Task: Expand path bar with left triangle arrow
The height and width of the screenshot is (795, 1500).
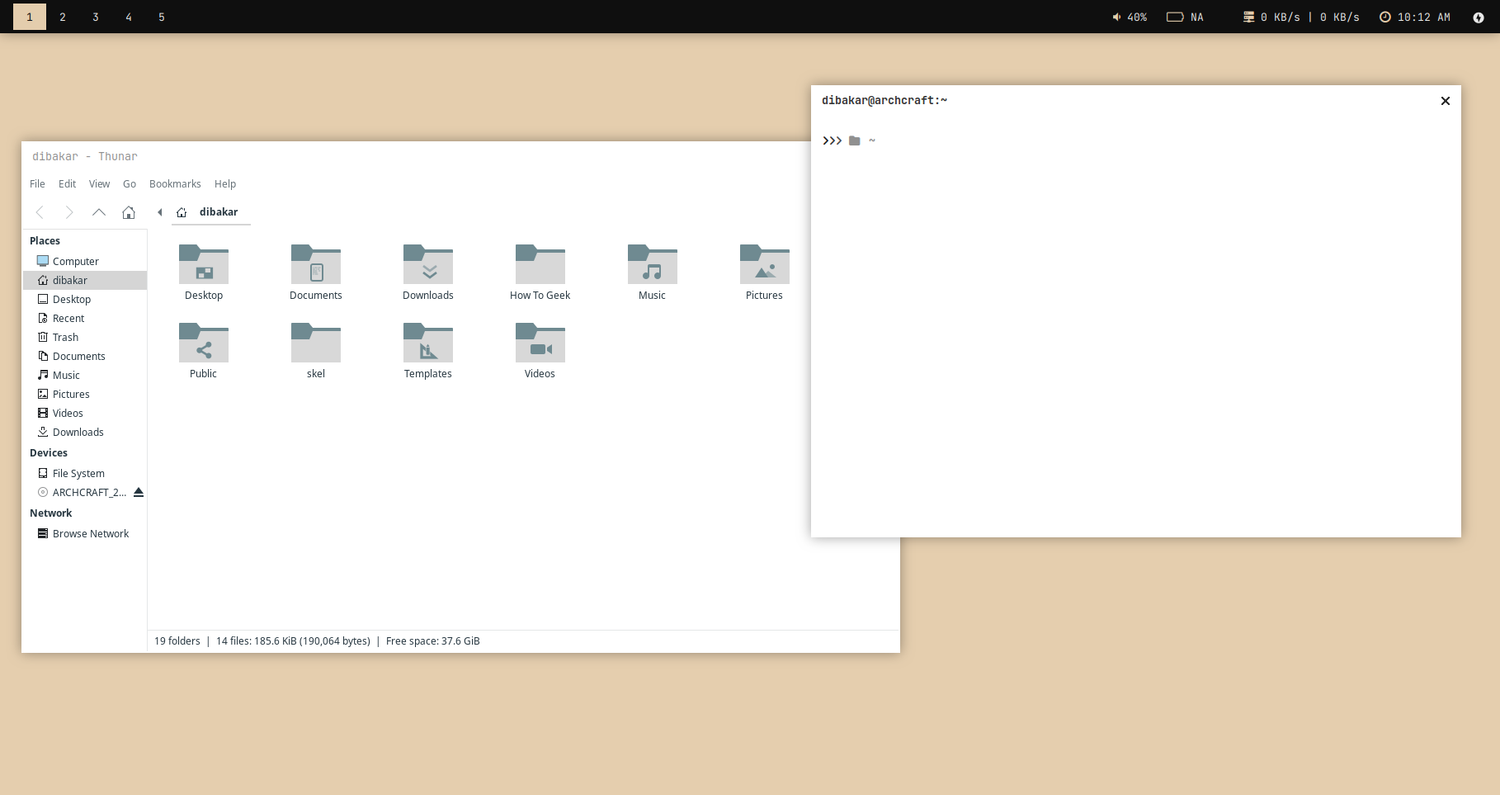Action: point(160,212)
